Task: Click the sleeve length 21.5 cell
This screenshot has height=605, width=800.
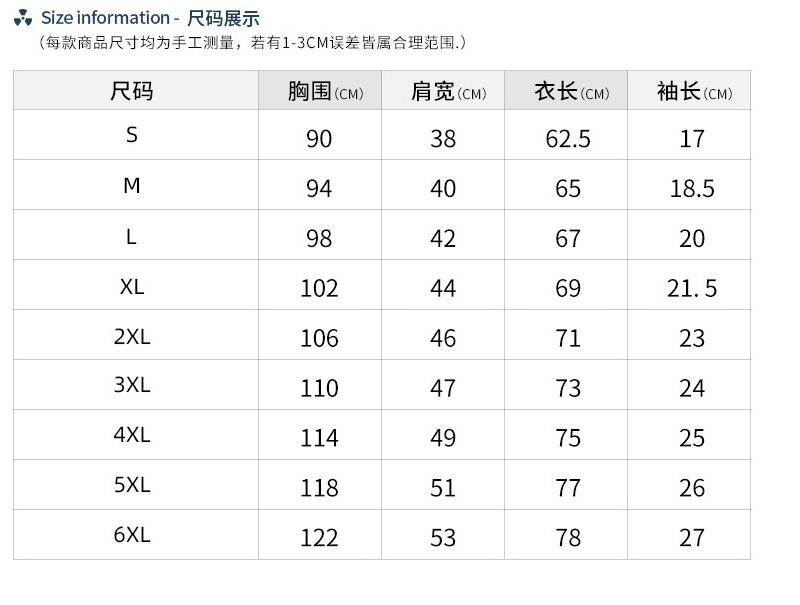Action: tap(689, 285)
